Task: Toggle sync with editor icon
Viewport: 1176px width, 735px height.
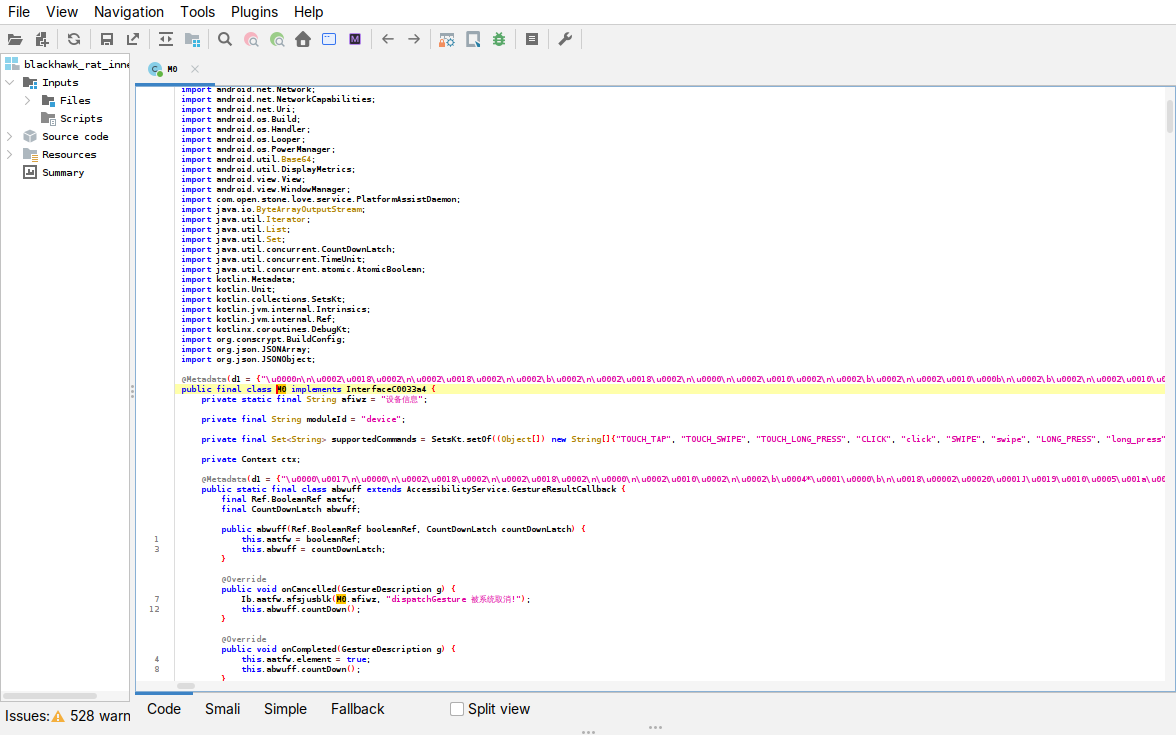Action: coord(166,40)
